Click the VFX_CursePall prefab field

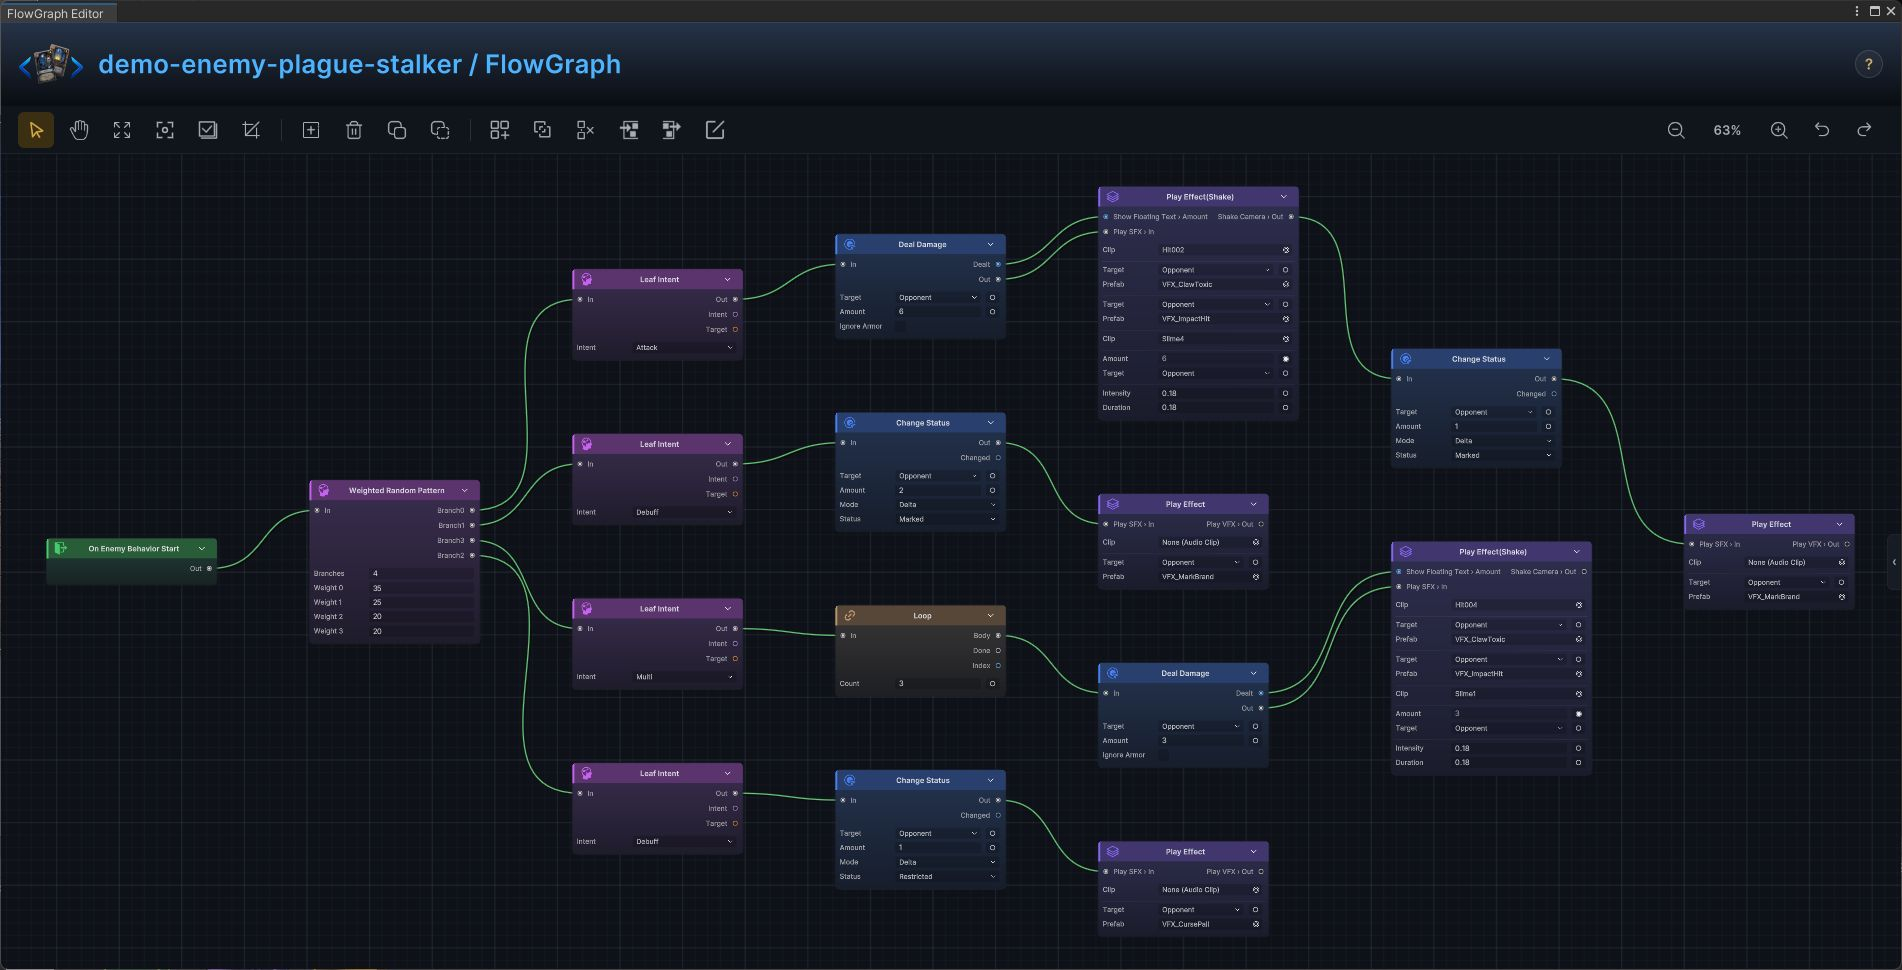1204,924
